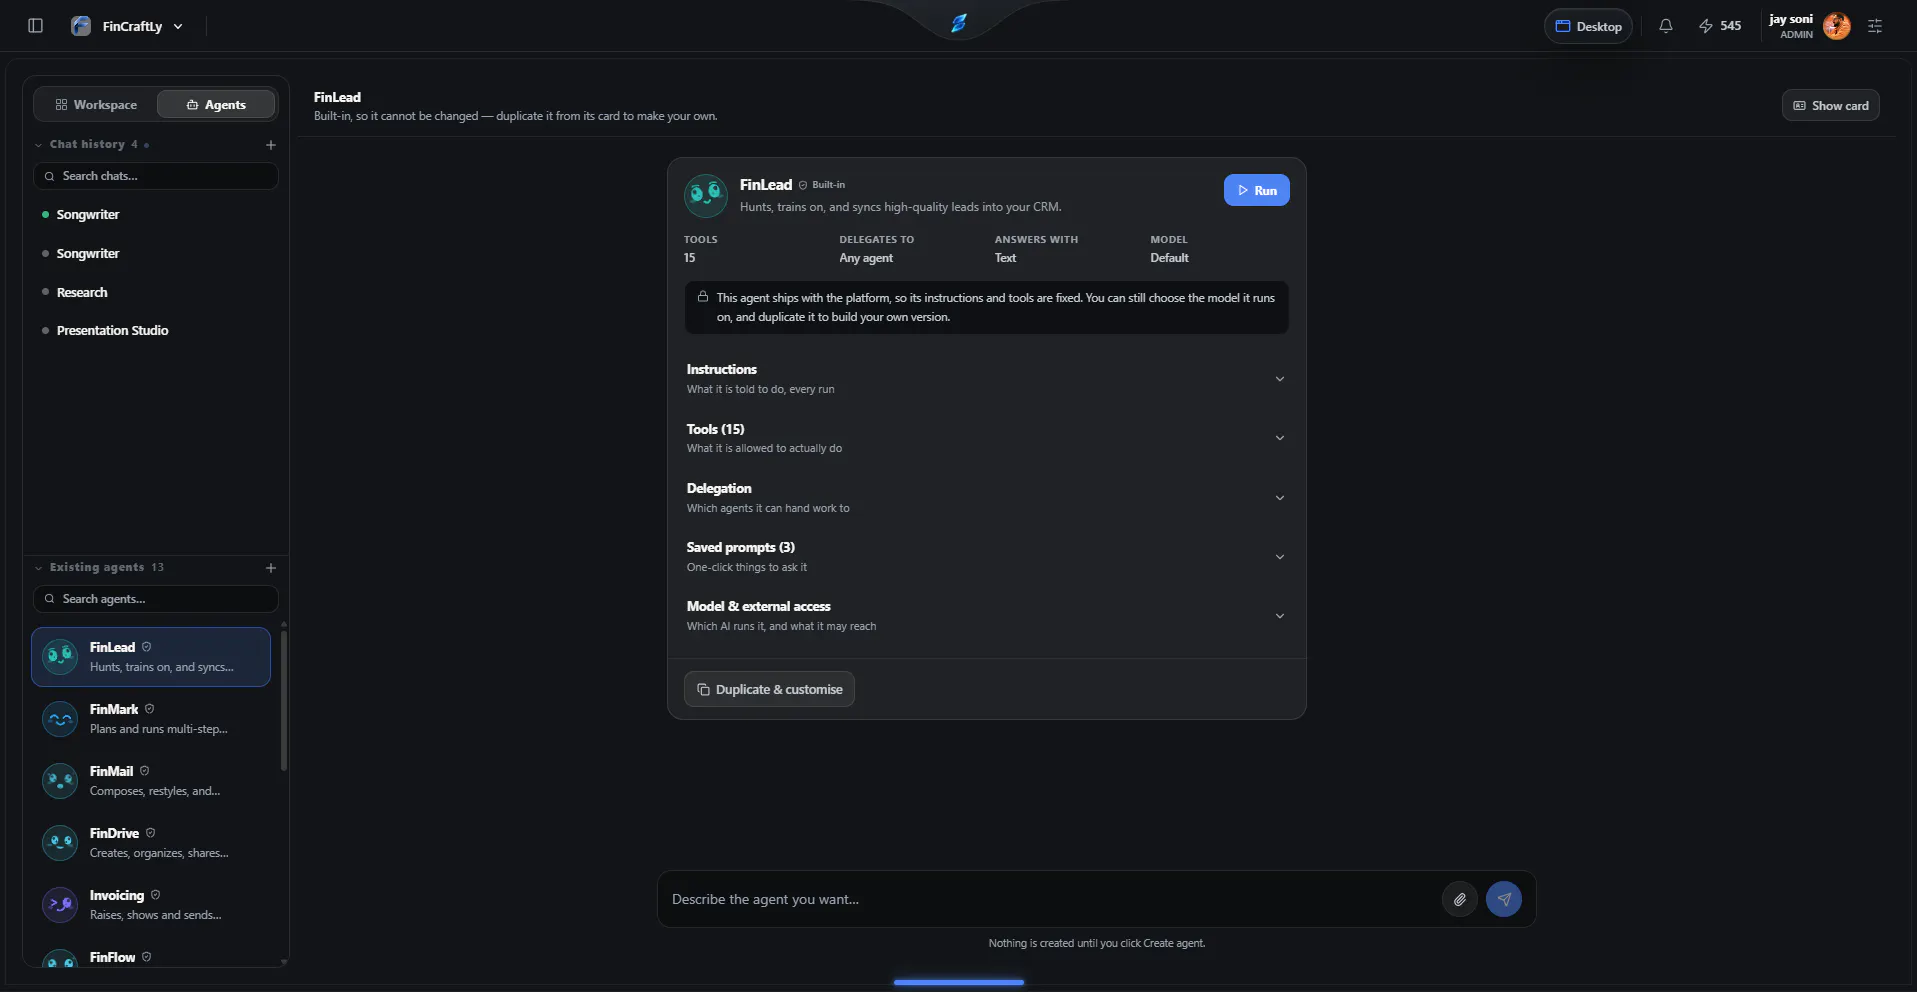Send the agent description message
Screen dimensions: 1917x992
coord(1504,899)
